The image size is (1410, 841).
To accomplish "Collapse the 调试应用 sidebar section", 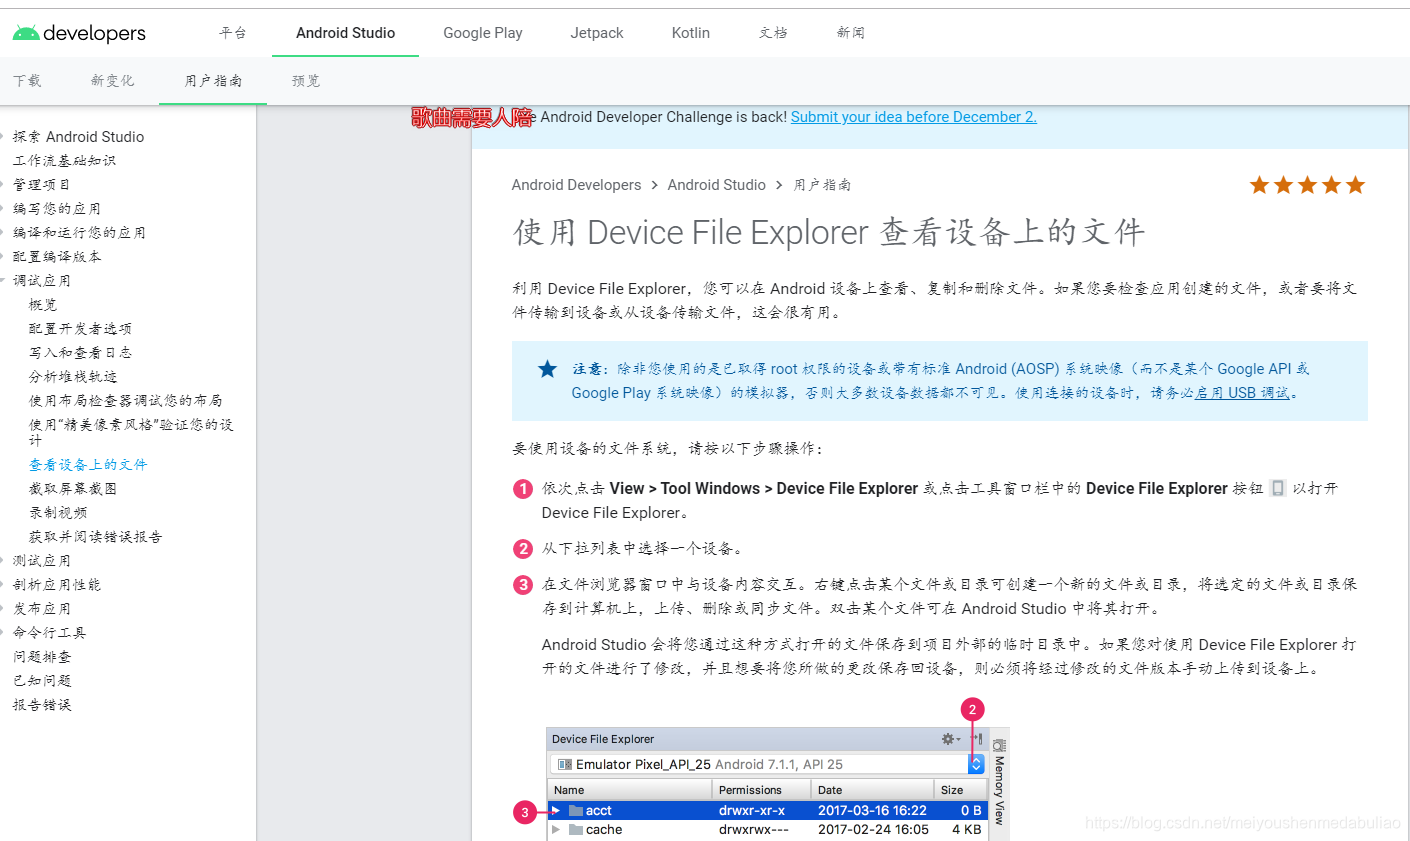I will tap(41, 281).
